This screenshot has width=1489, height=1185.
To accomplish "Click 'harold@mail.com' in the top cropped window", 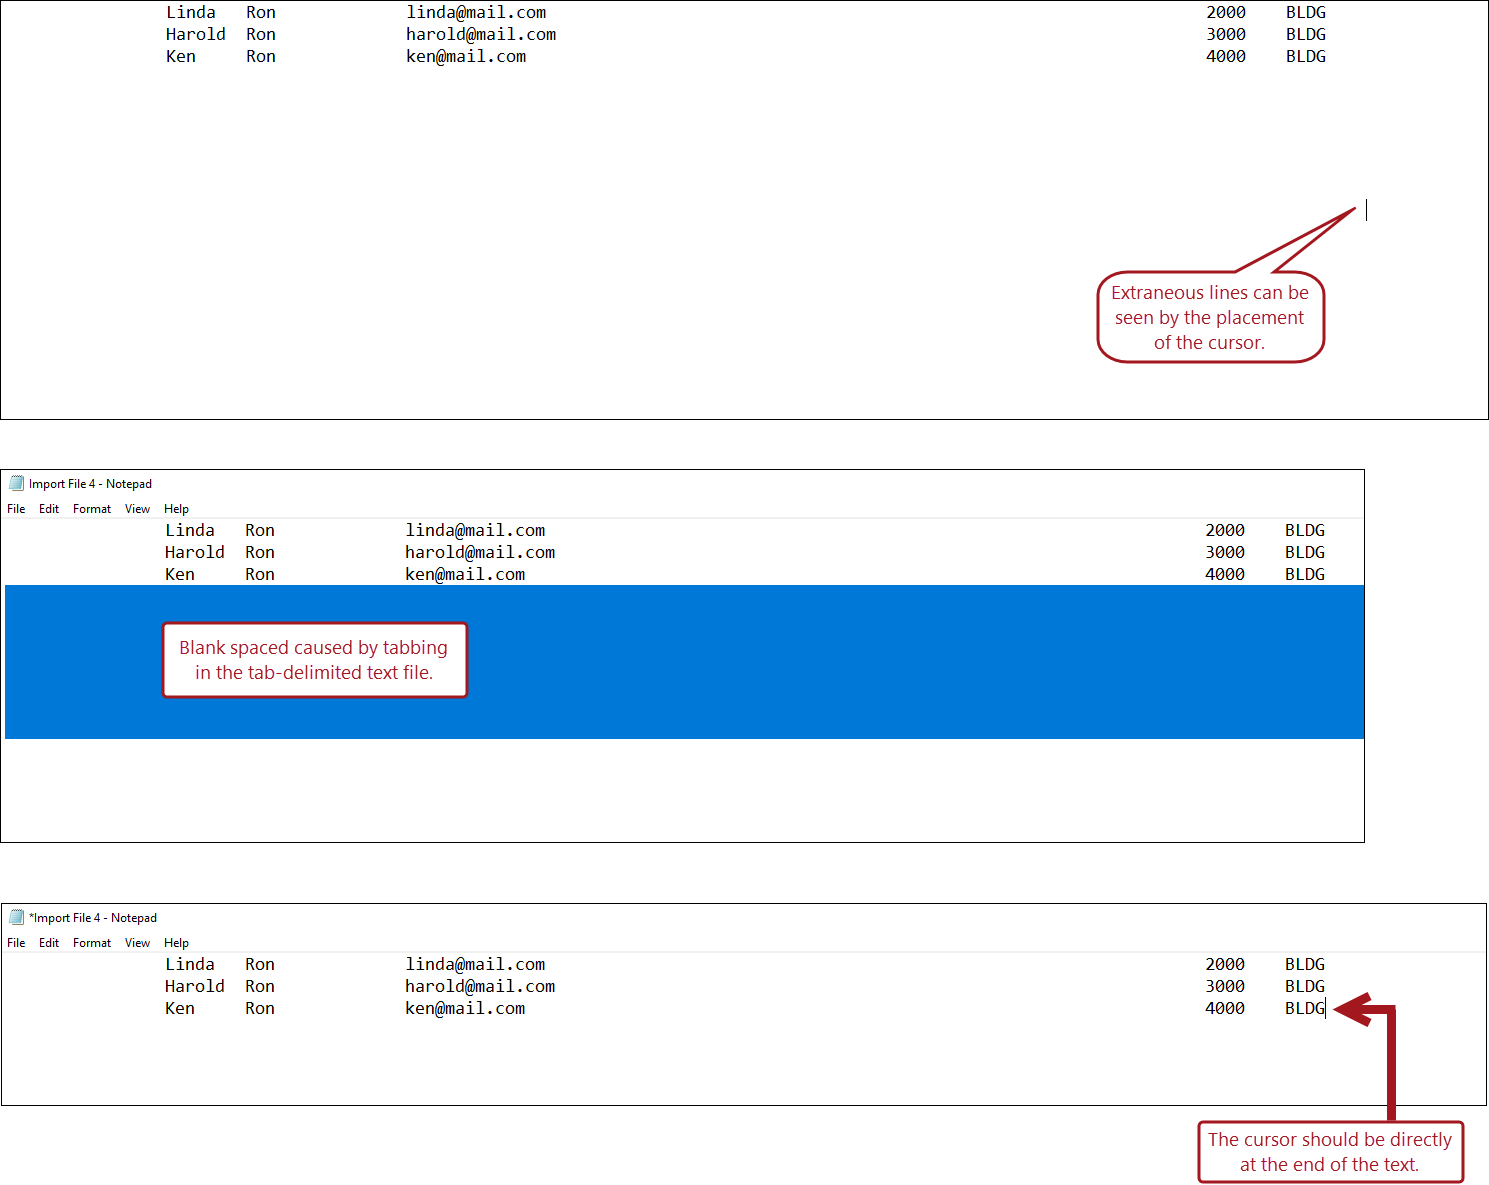I will pos(481,34).
